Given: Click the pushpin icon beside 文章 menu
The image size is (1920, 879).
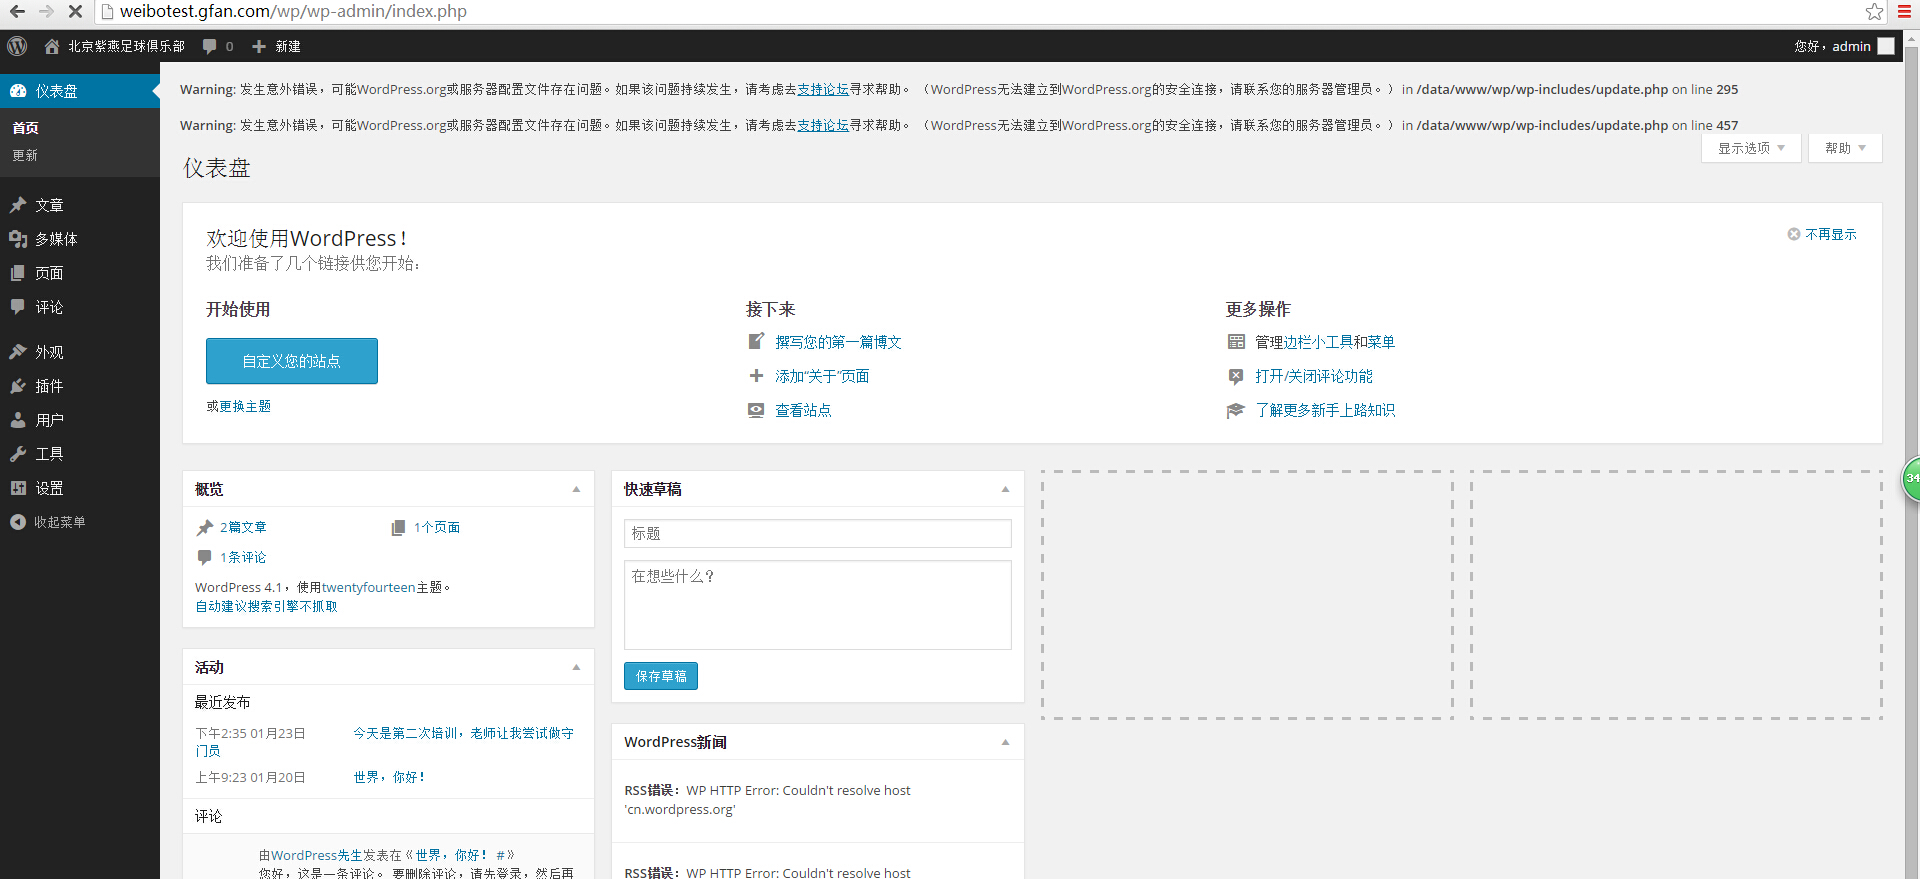Looking at the screenshot, I should click(18, 205).
